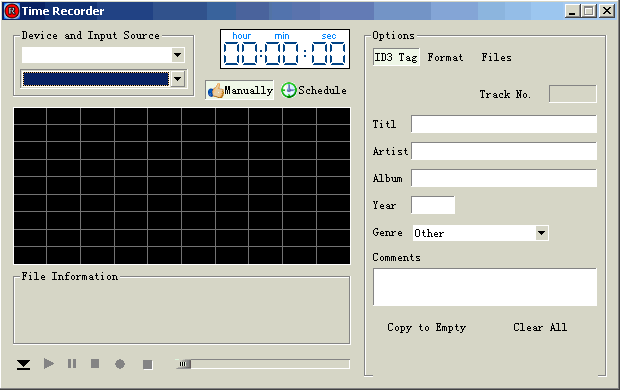Switch to Schedule mode with clock icon
This screenshot has height=390, width=620.
pos(314,90)
